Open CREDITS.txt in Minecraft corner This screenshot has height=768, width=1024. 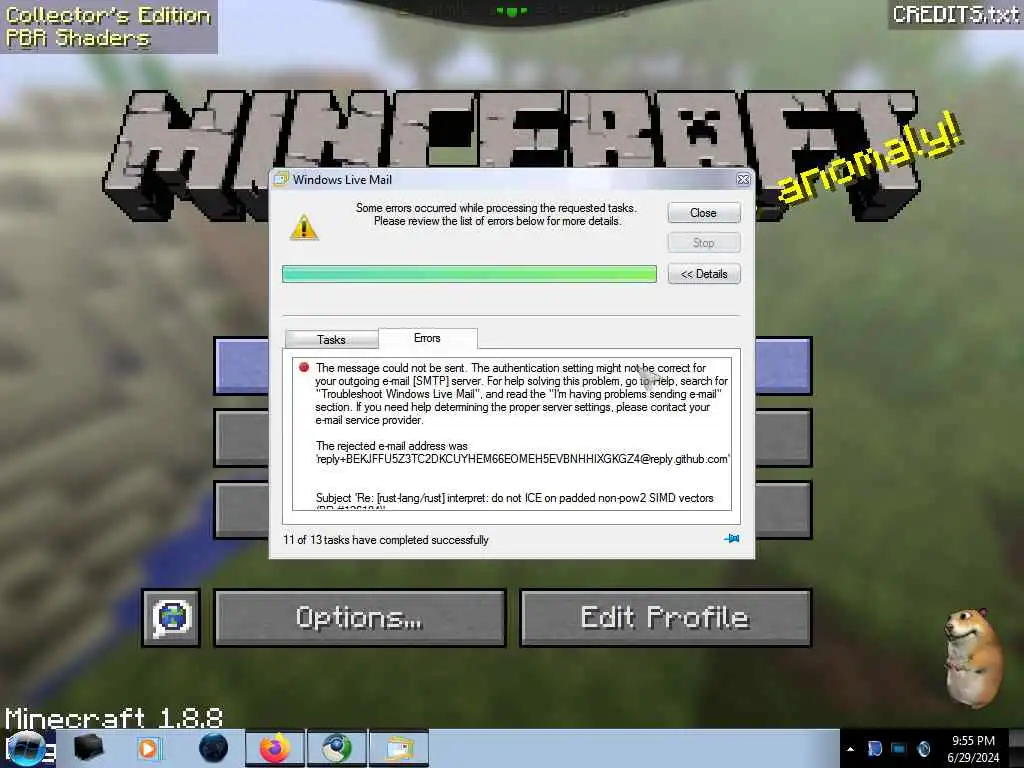click(956, 14)
